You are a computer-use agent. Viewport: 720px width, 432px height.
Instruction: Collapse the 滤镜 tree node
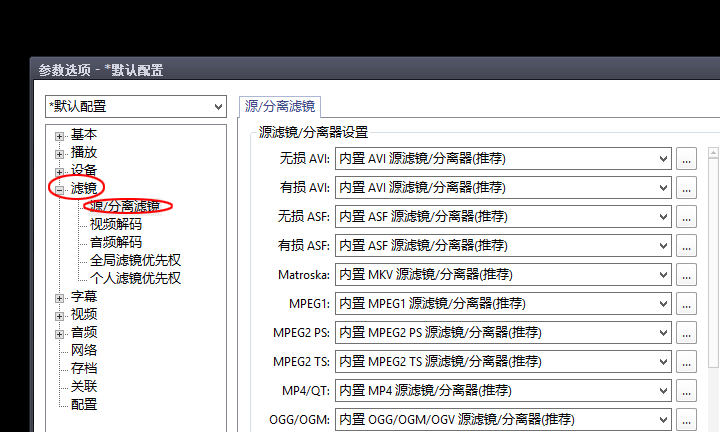pos(60,189)
